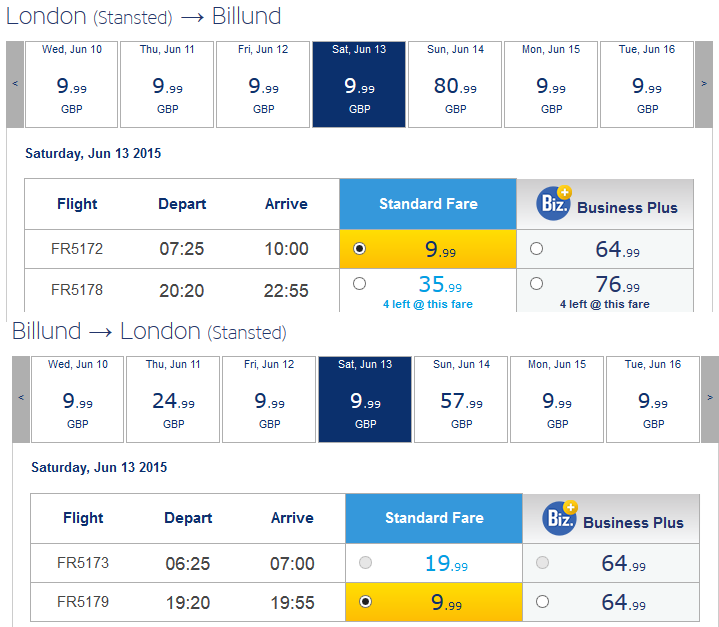Show later dates for London to Billund
Viewport: 719px width, 627px height.
pos(704,84)
